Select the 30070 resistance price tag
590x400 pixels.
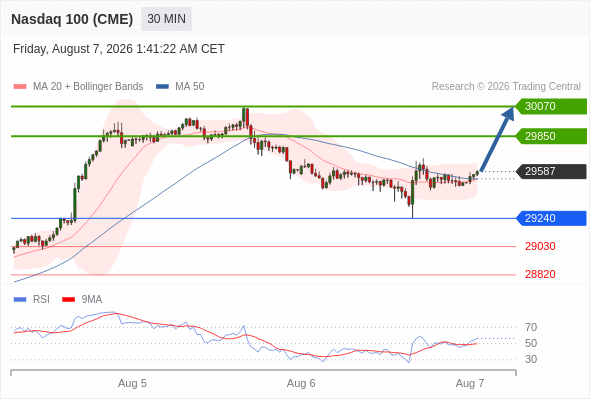tap(551, 106)
